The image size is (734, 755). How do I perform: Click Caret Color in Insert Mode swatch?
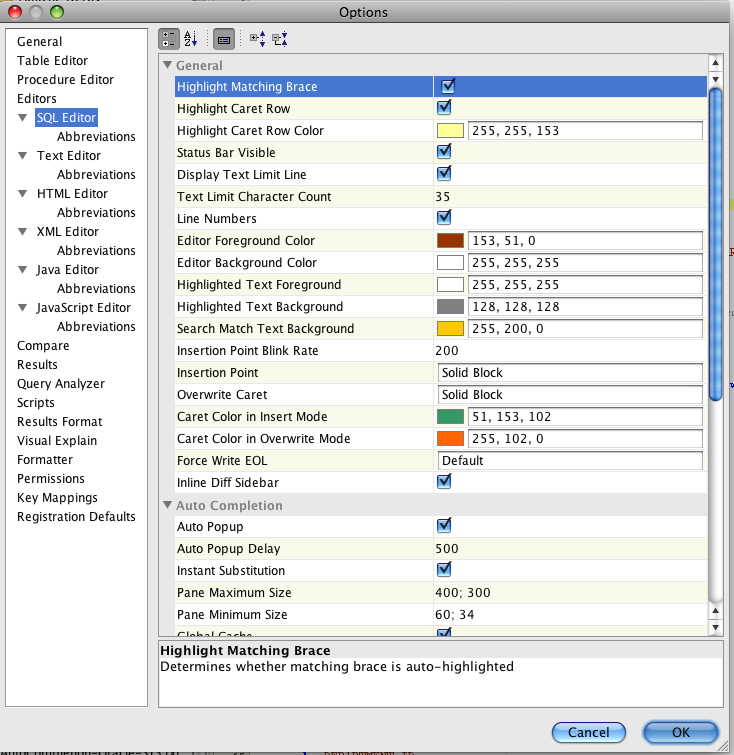point(450,417)
